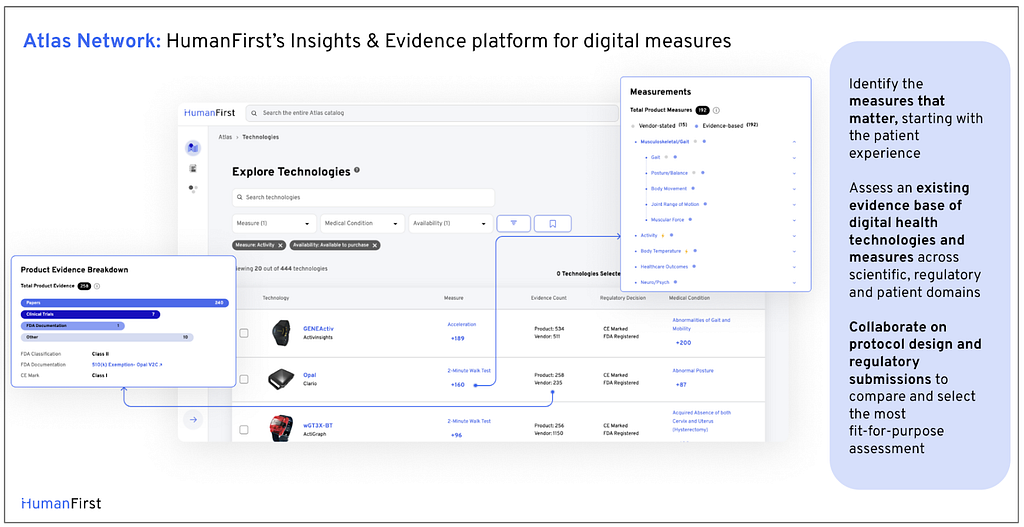Tick the Opal row checkbox
Image resolution: width=1024 pixels, height=527 pixels.
coord(244,379)
